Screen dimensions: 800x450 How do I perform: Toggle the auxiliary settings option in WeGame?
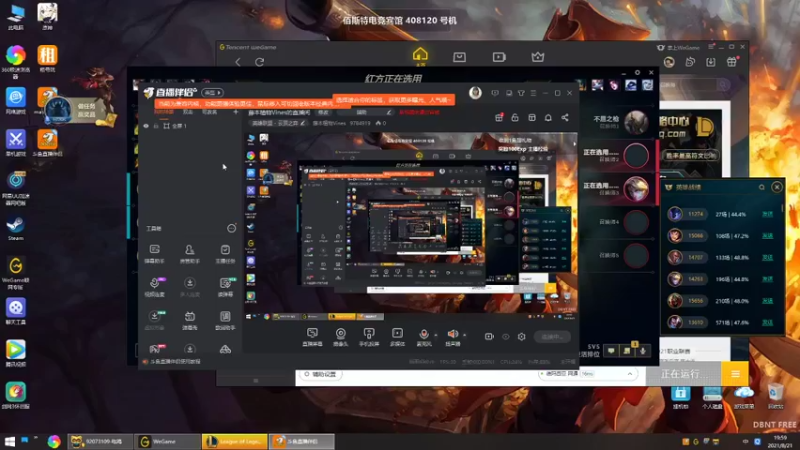click(320, 374)
